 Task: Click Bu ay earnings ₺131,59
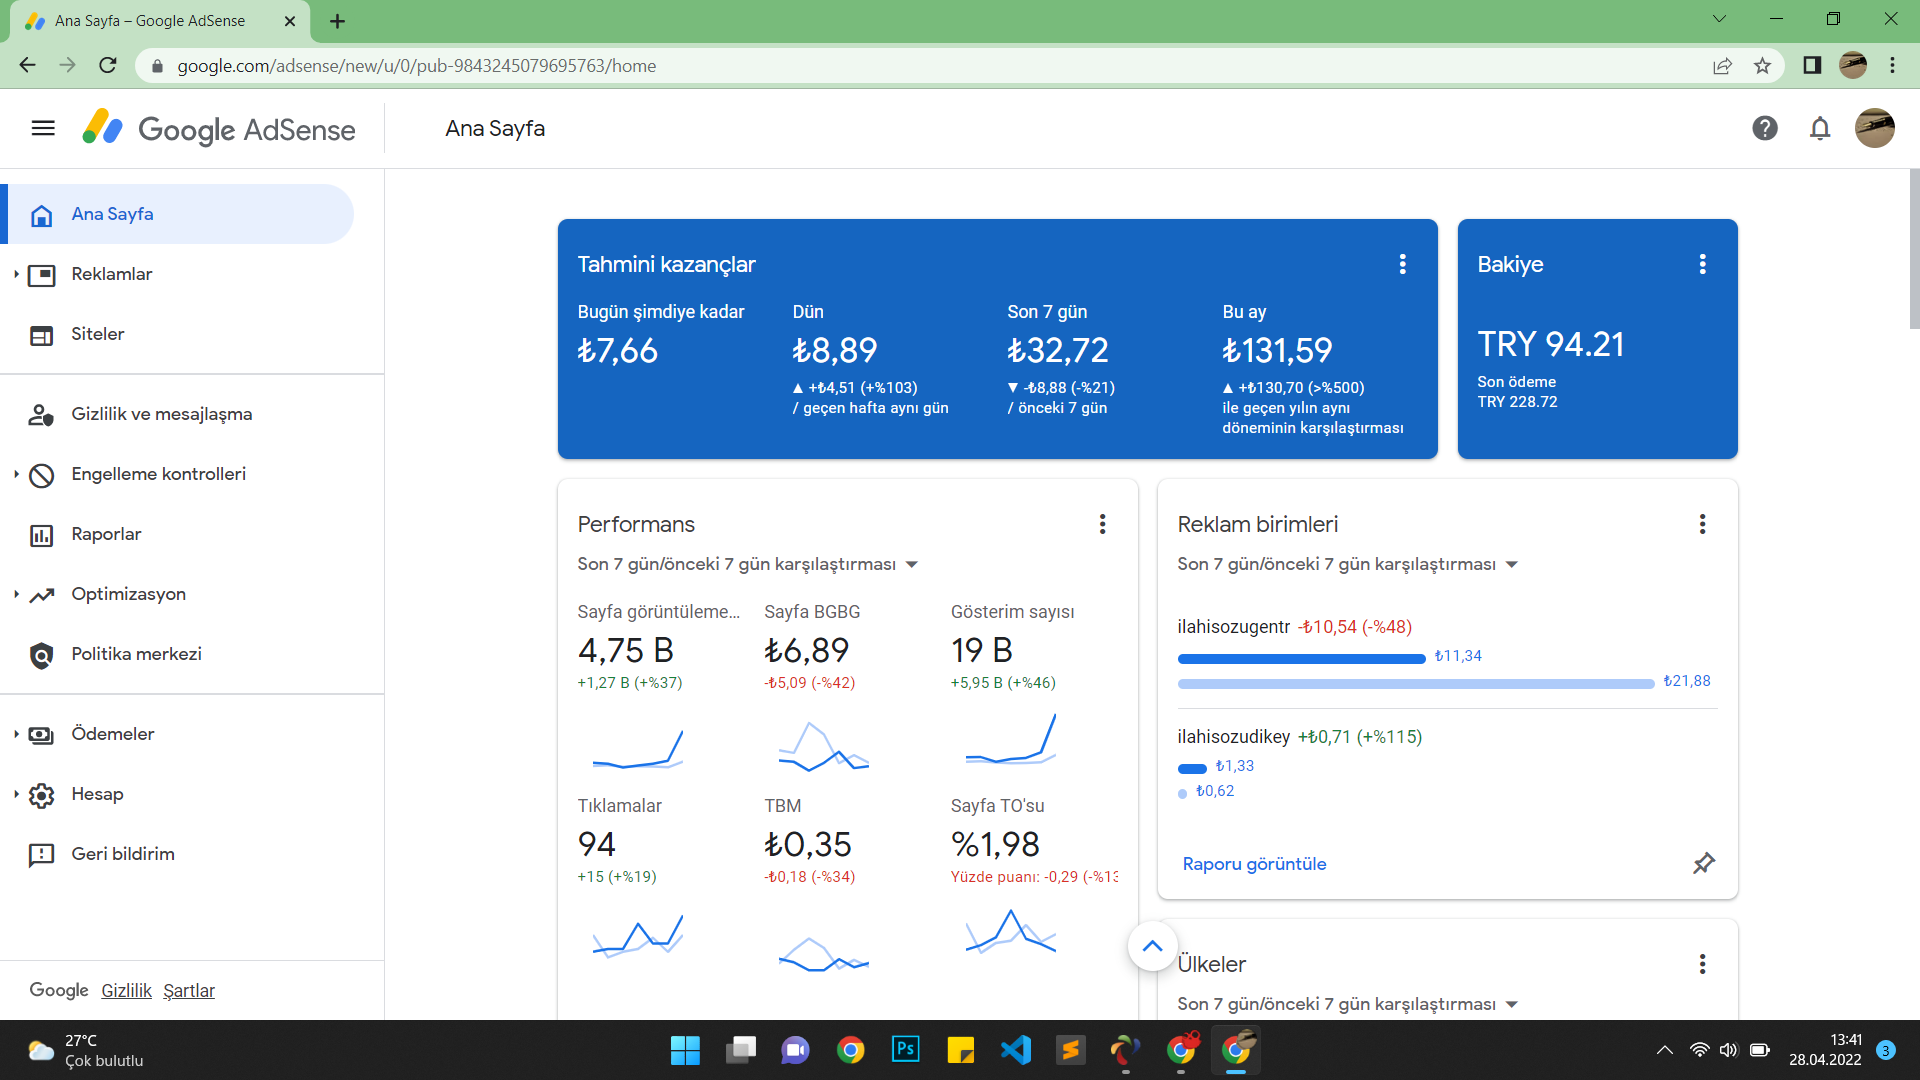[1277, 350]
